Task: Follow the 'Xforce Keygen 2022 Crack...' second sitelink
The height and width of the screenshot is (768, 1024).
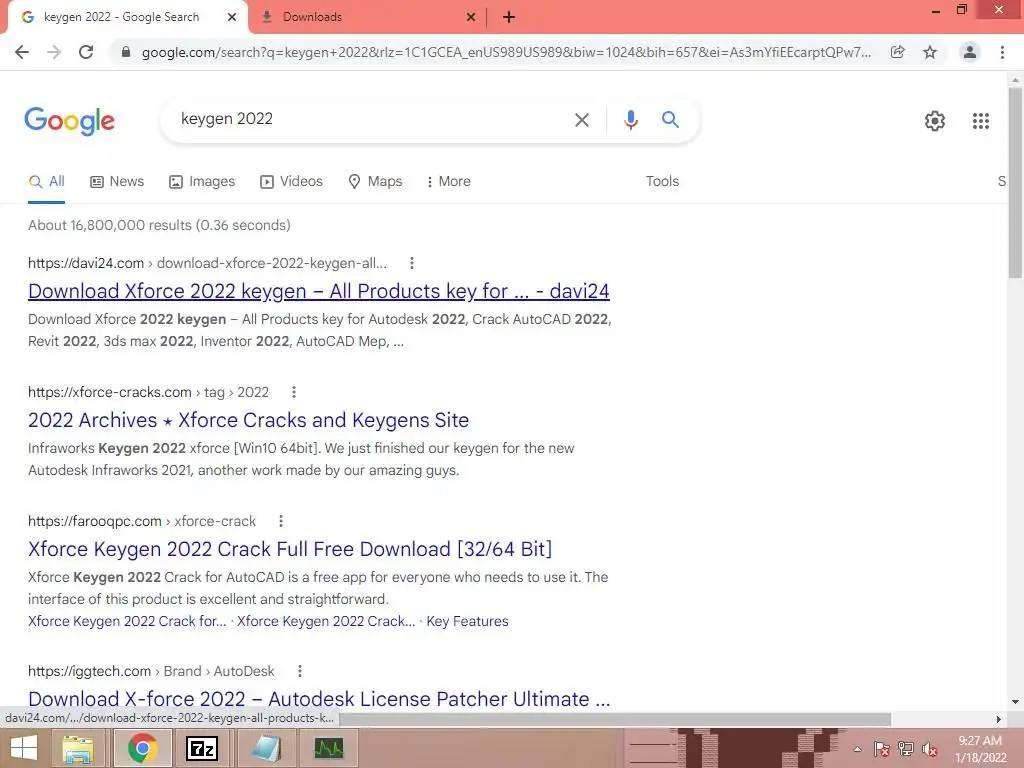Action: 326,621
